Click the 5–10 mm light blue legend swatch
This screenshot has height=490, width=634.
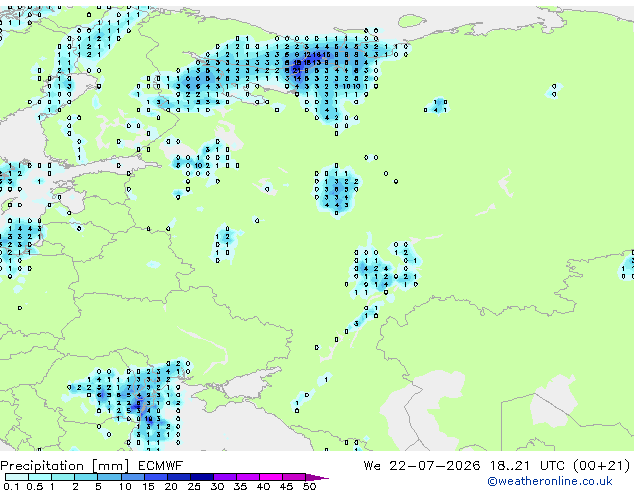click(109, 477)
